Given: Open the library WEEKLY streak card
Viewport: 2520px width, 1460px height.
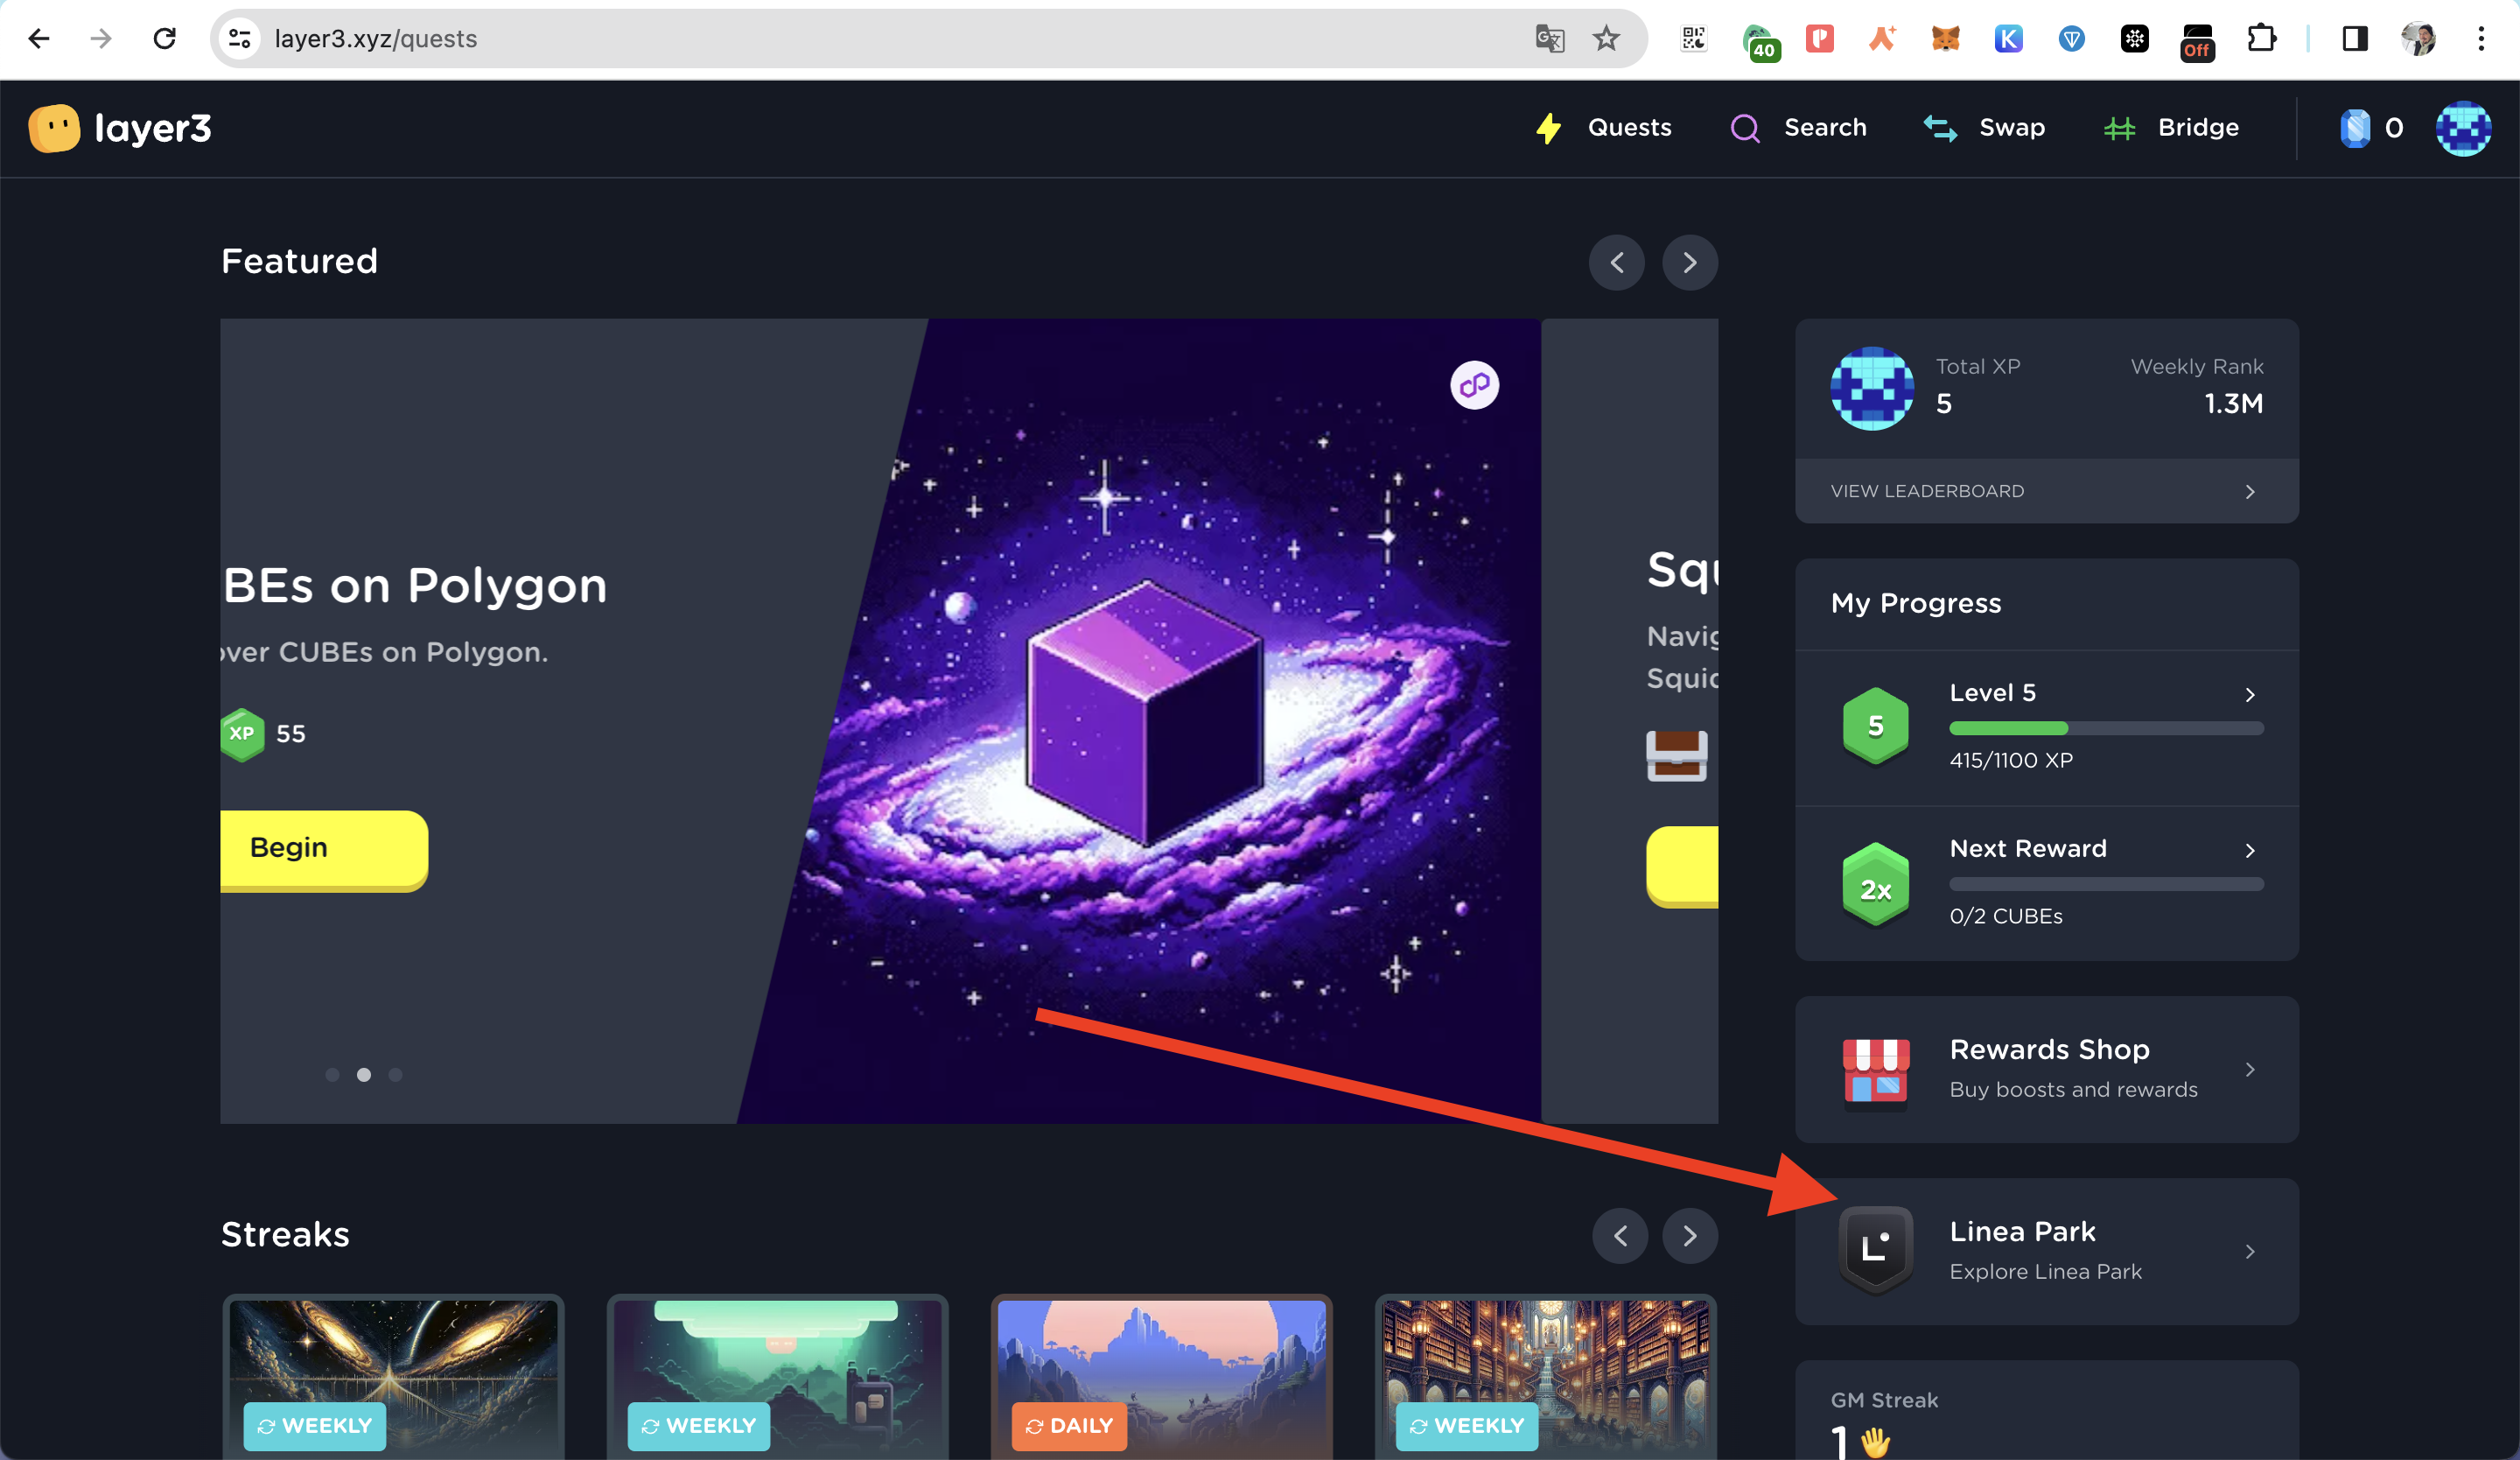Looking at the screenshot, I should pos(1546,1377).
